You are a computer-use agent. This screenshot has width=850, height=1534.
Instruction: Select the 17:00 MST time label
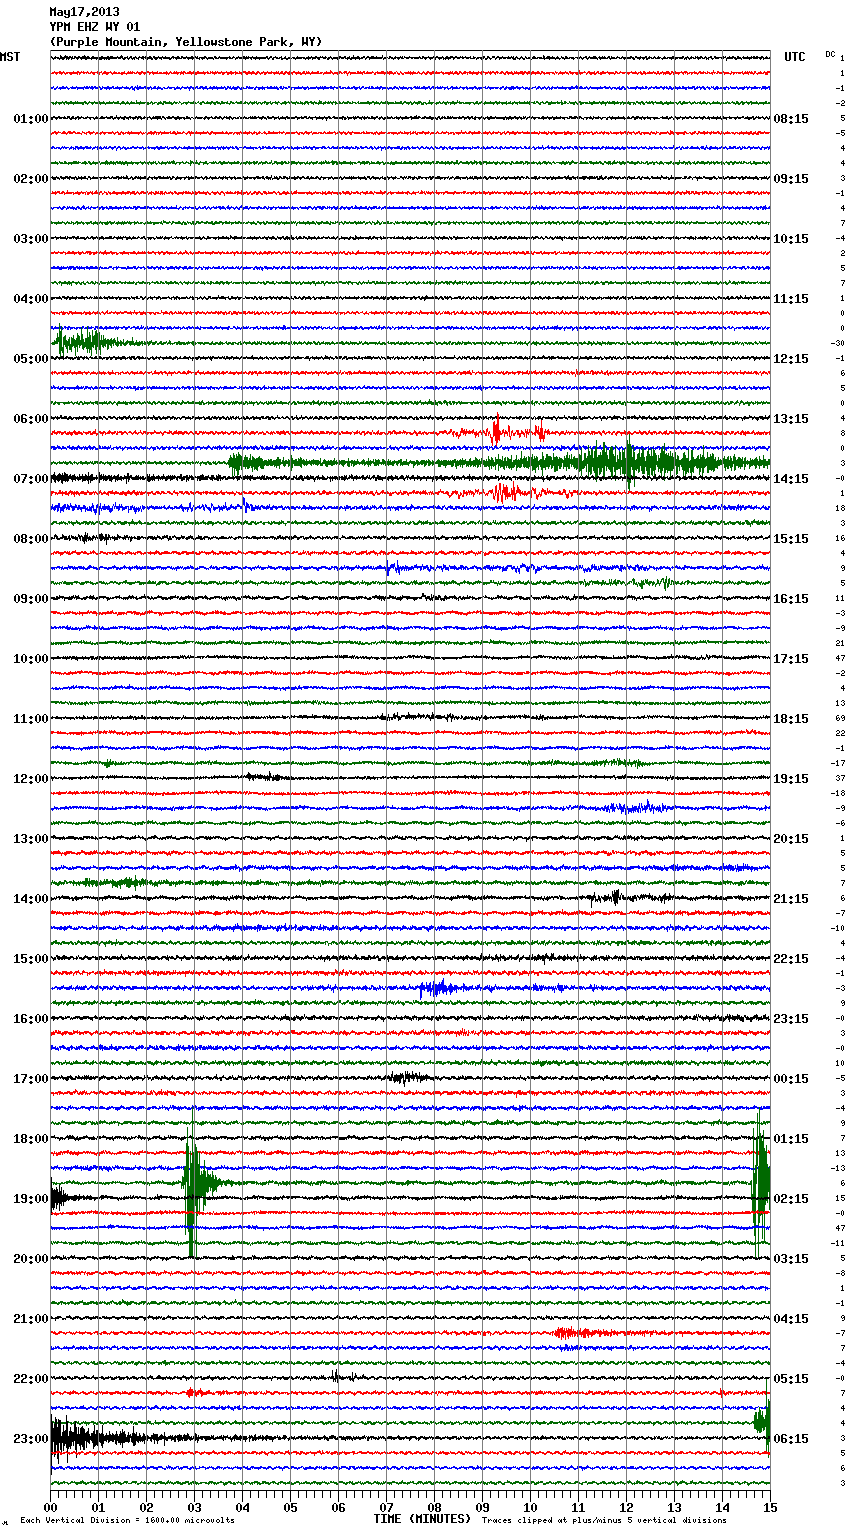[x=31, y=1079]
